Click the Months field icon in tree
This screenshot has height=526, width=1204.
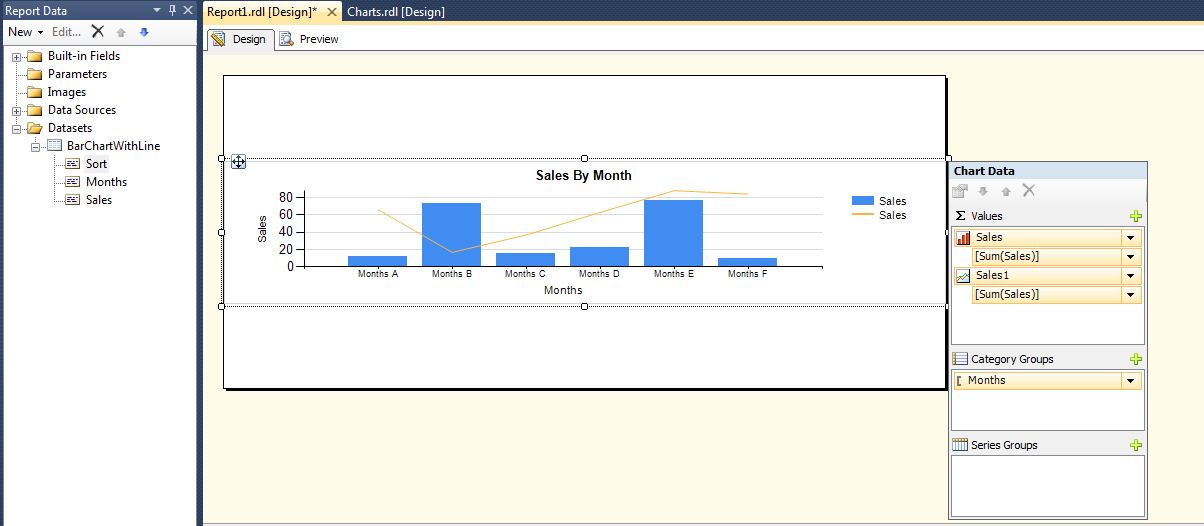click(x=72, y=182)
